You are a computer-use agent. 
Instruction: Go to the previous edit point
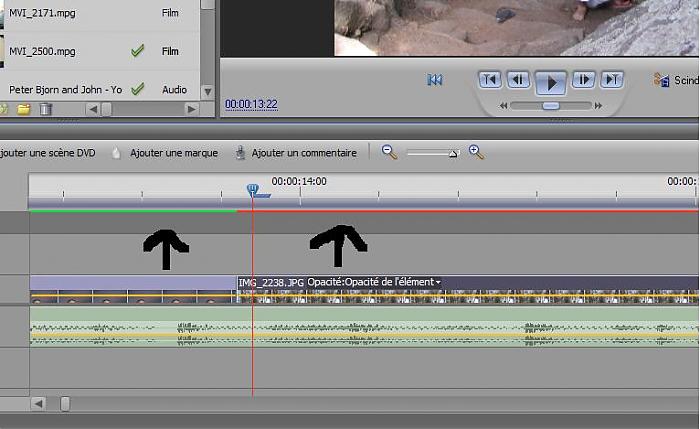pos(489,80)
